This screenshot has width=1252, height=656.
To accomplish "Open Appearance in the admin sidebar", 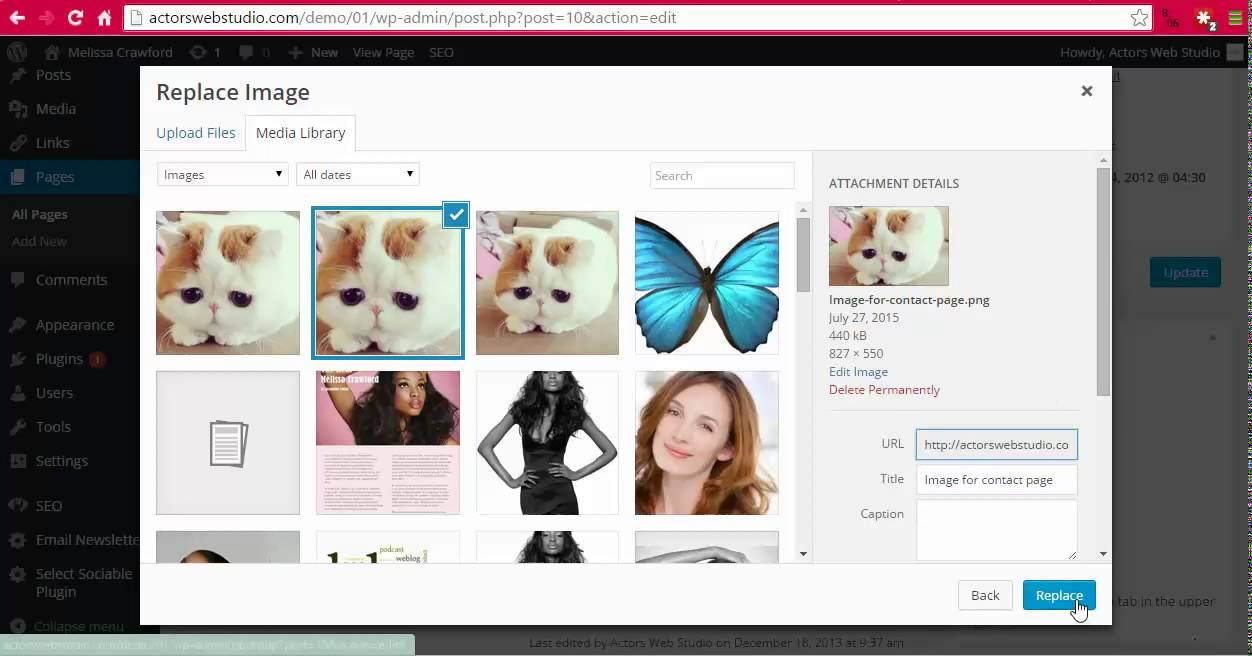I will [75, 325].
